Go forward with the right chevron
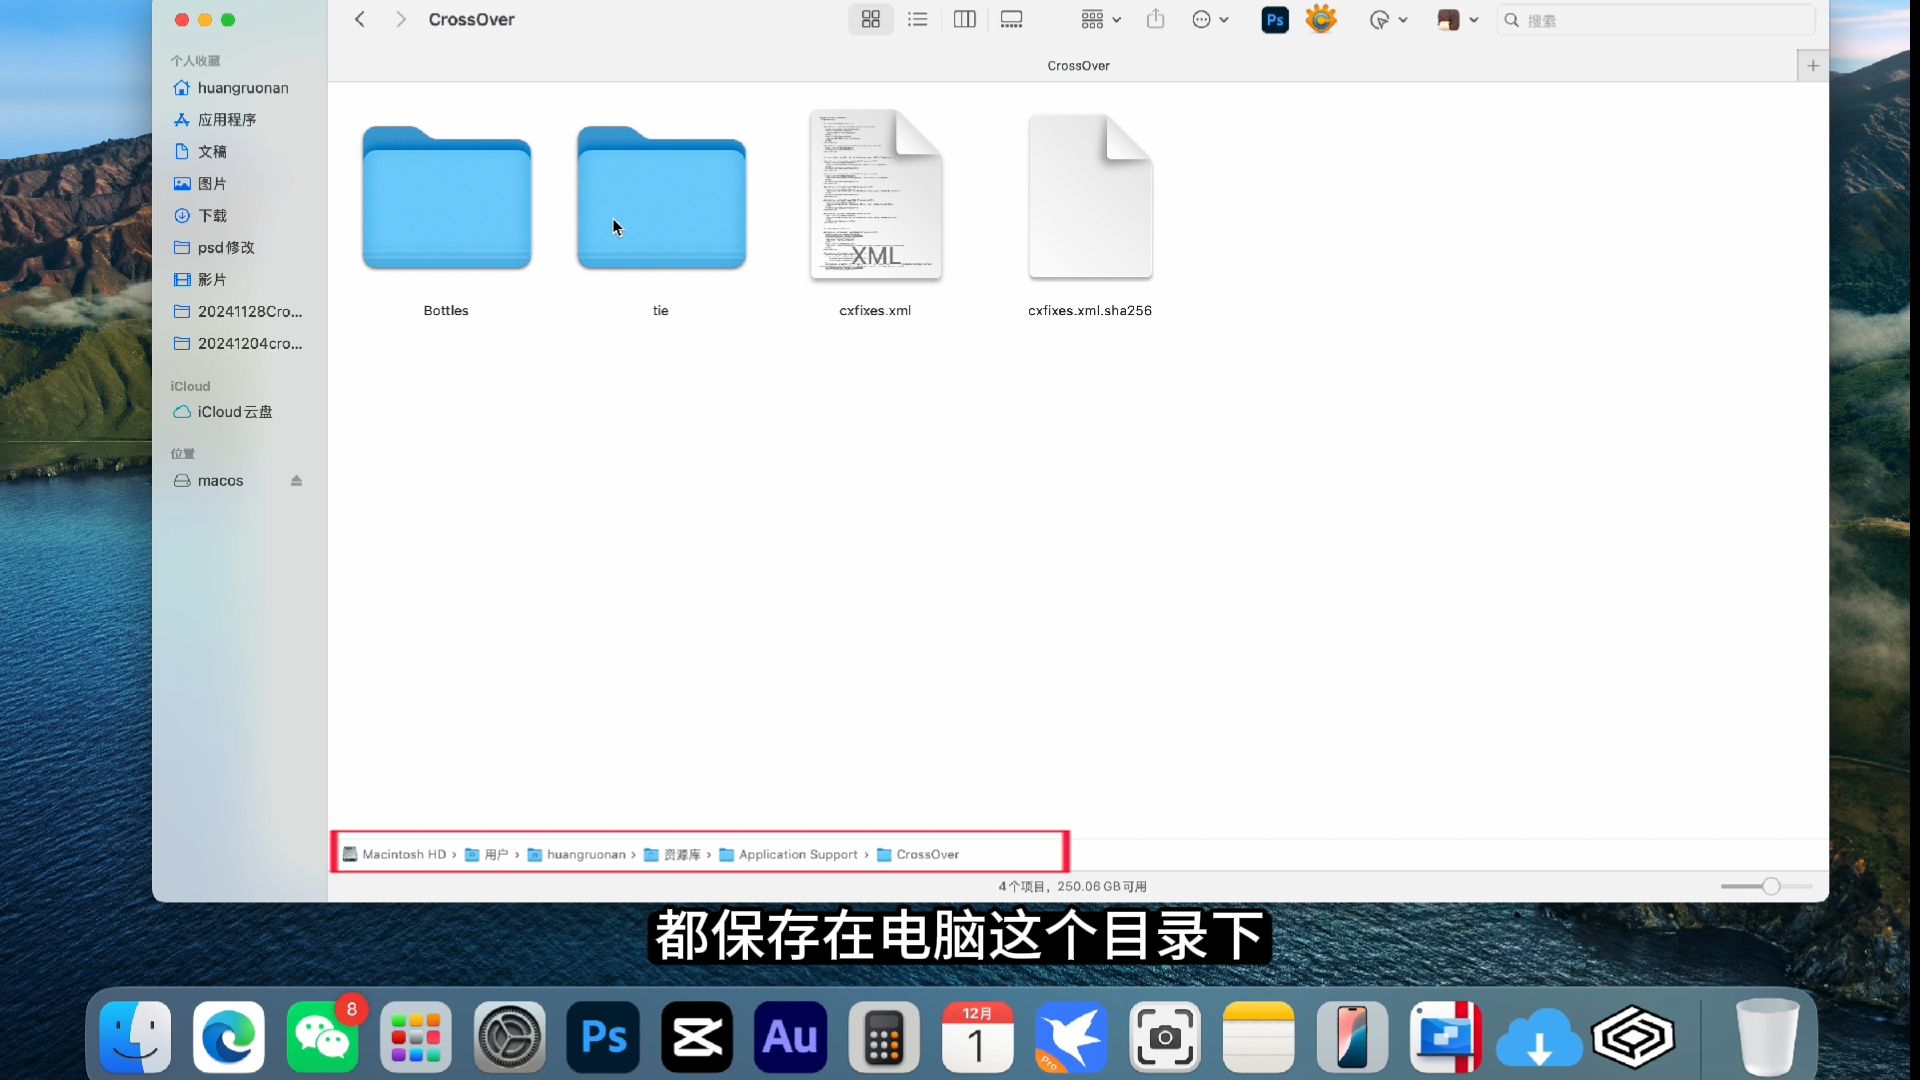The image size is (1920, 1080). click(400, 19)
